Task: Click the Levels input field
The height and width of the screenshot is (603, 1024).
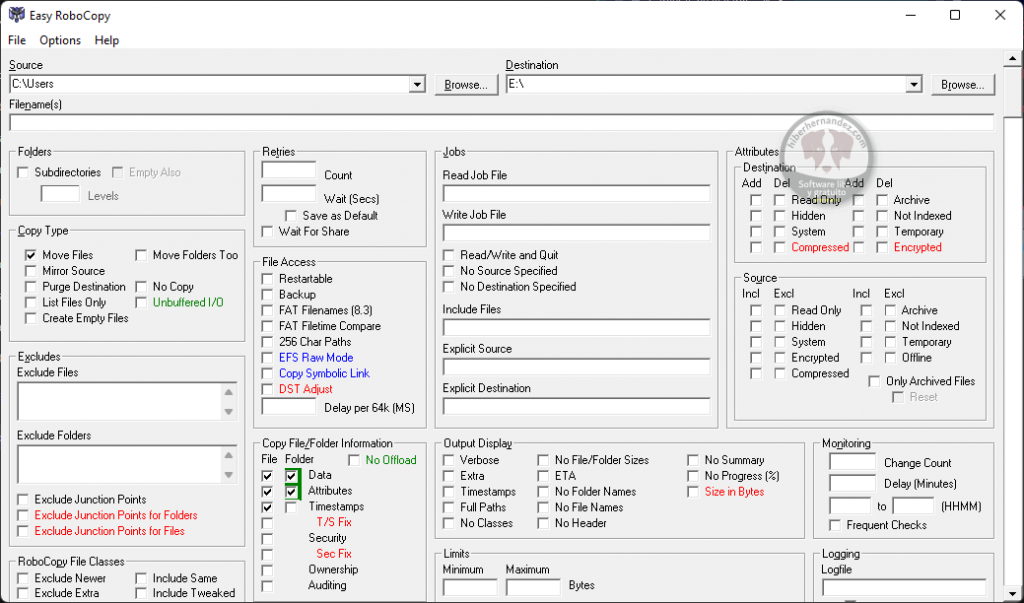Action: 60,194
